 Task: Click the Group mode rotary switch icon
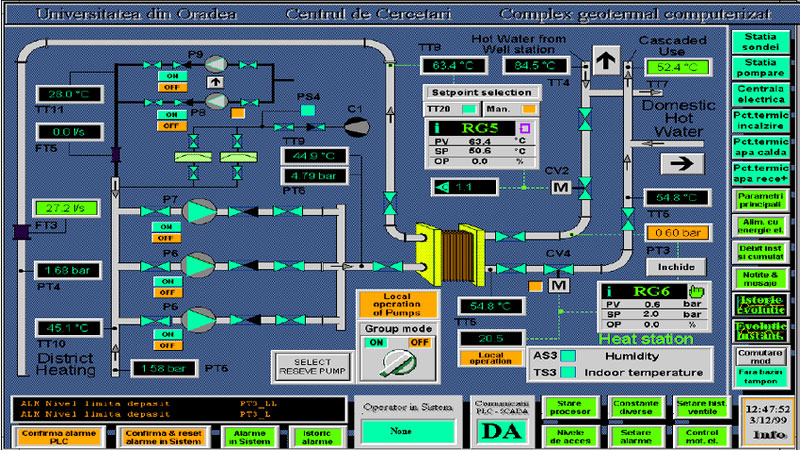point(392,362)
